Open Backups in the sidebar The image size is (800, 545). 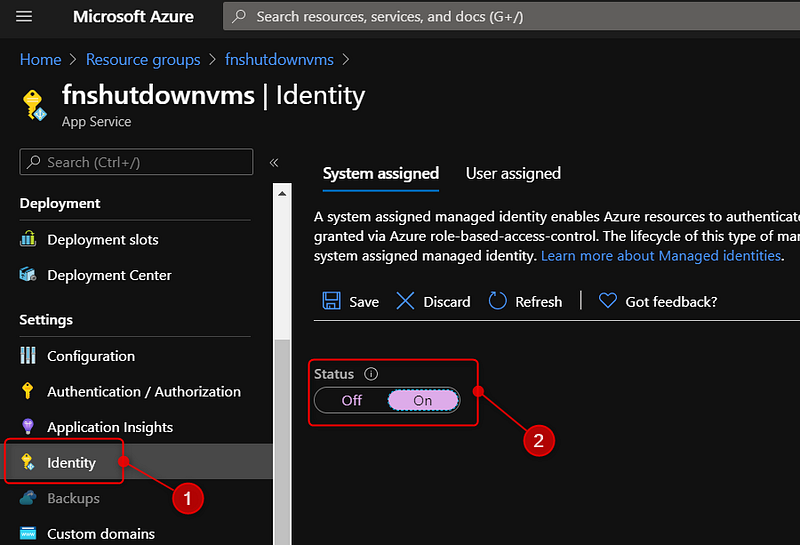(73, 498)
